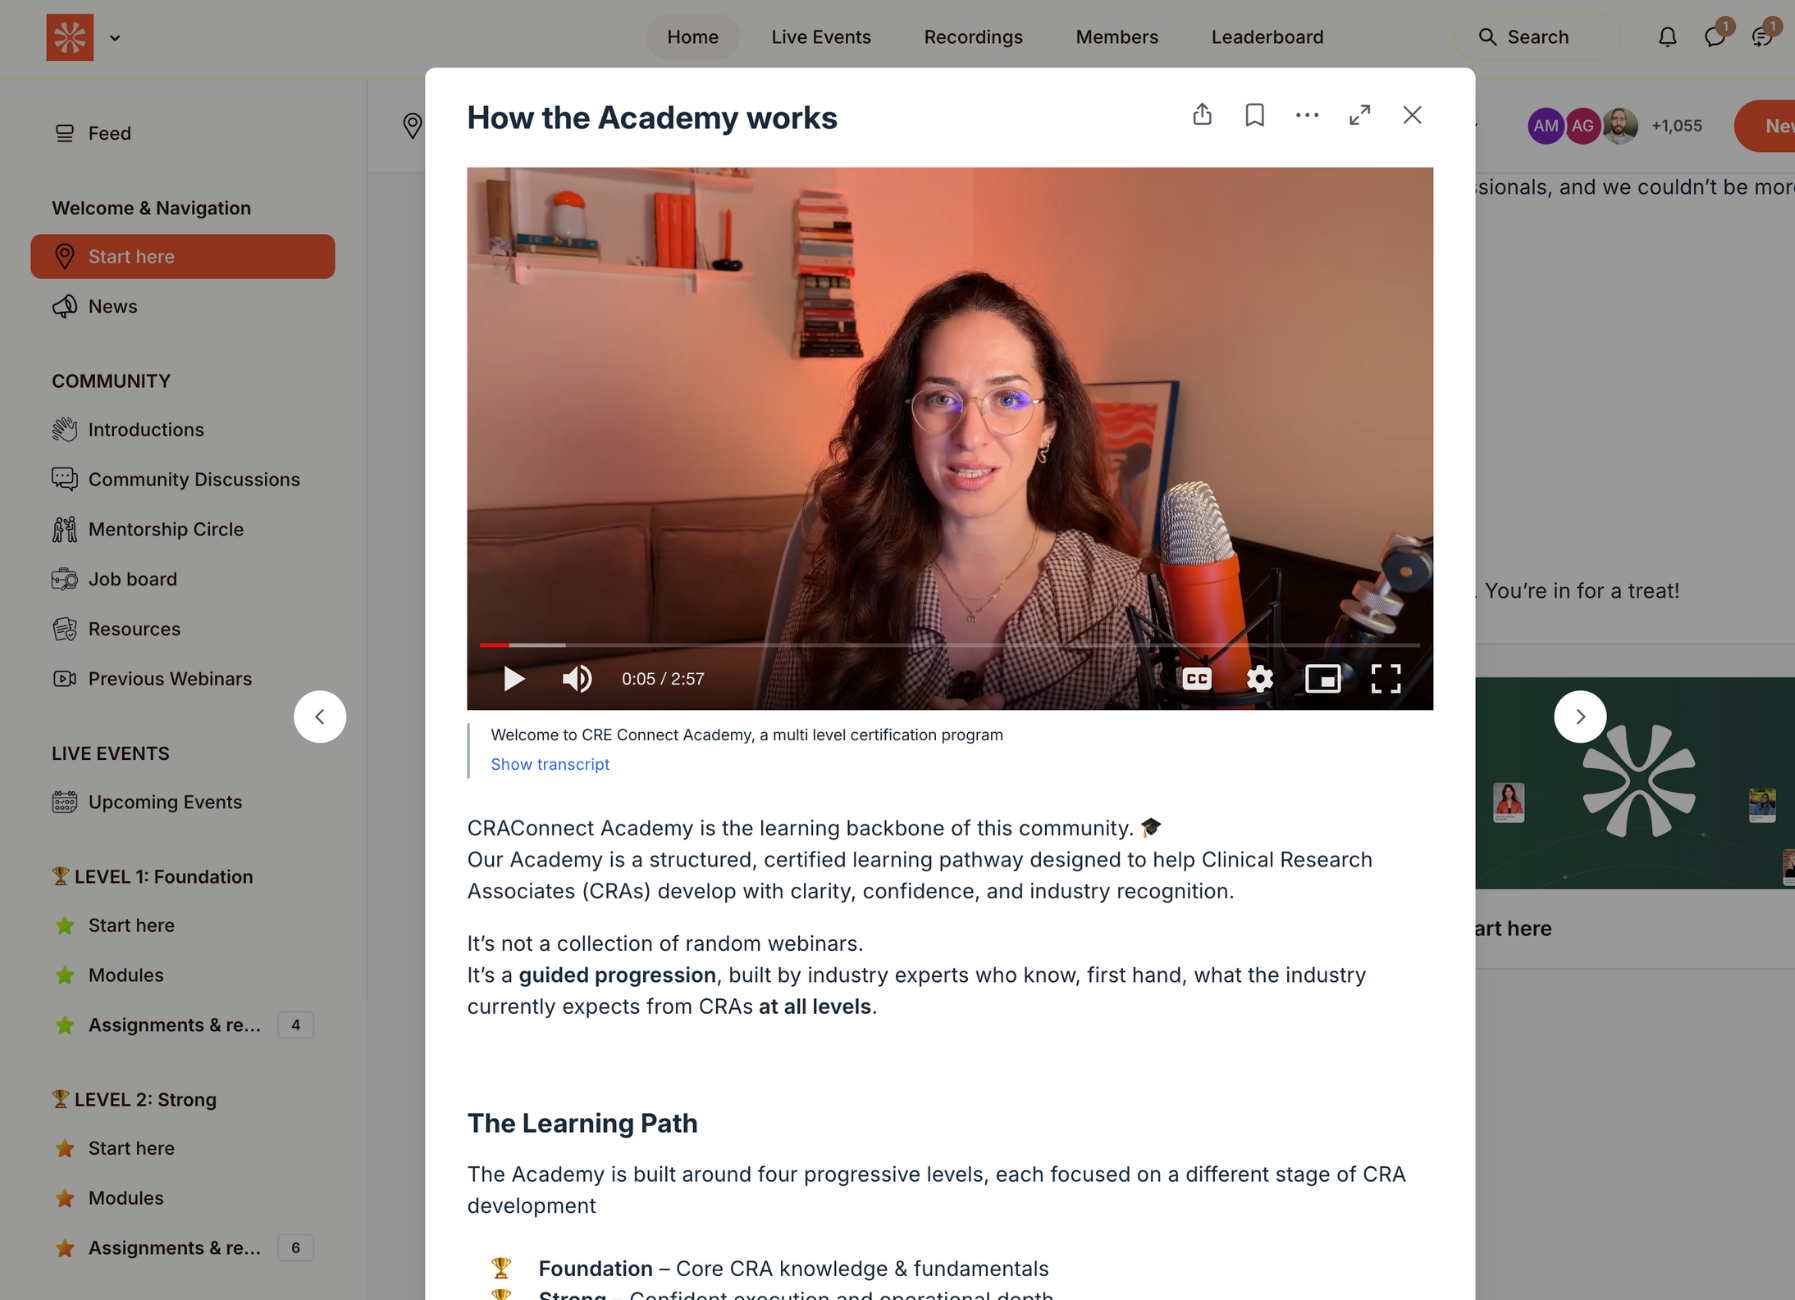Open LEVEL 2 Assignments with 6 badge
The width and height of the screenshot is (1795, 1300).
tap(183, 1249)
